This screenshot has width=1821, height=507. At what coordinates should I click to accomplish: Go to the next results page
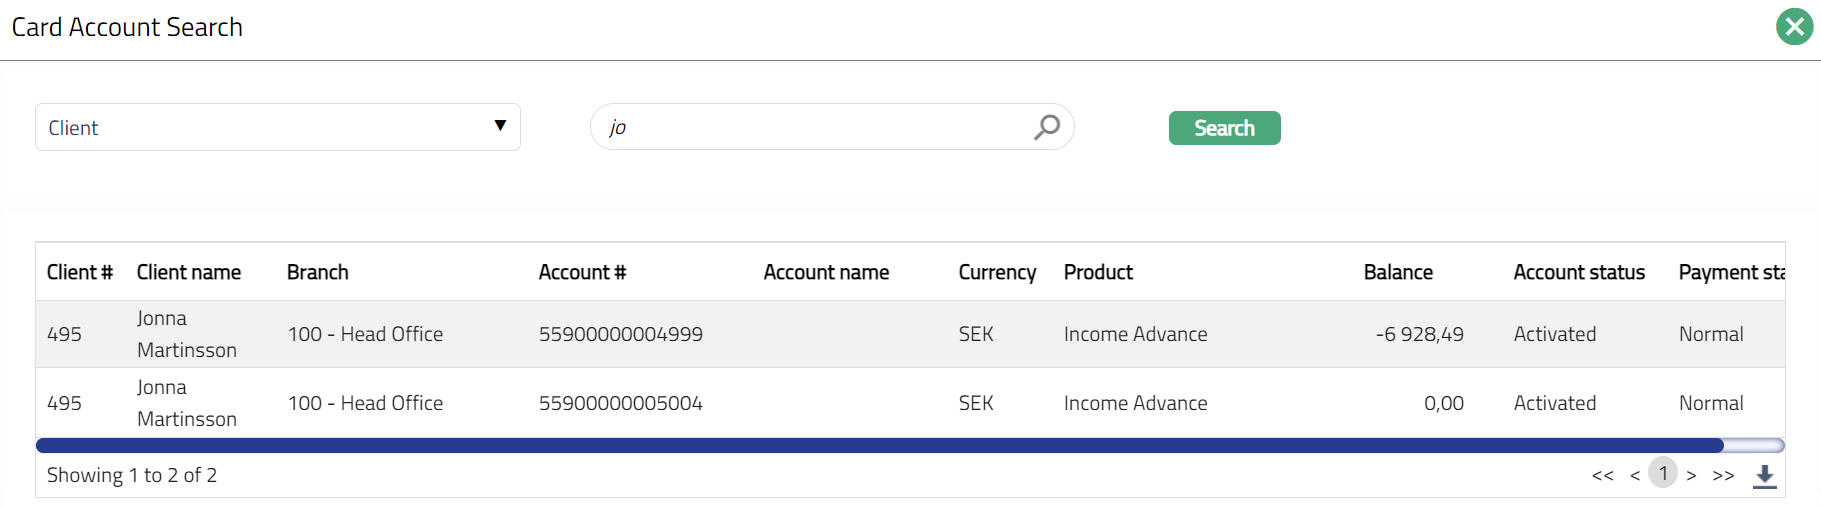pyautogui.click(x=1691, y=476)
